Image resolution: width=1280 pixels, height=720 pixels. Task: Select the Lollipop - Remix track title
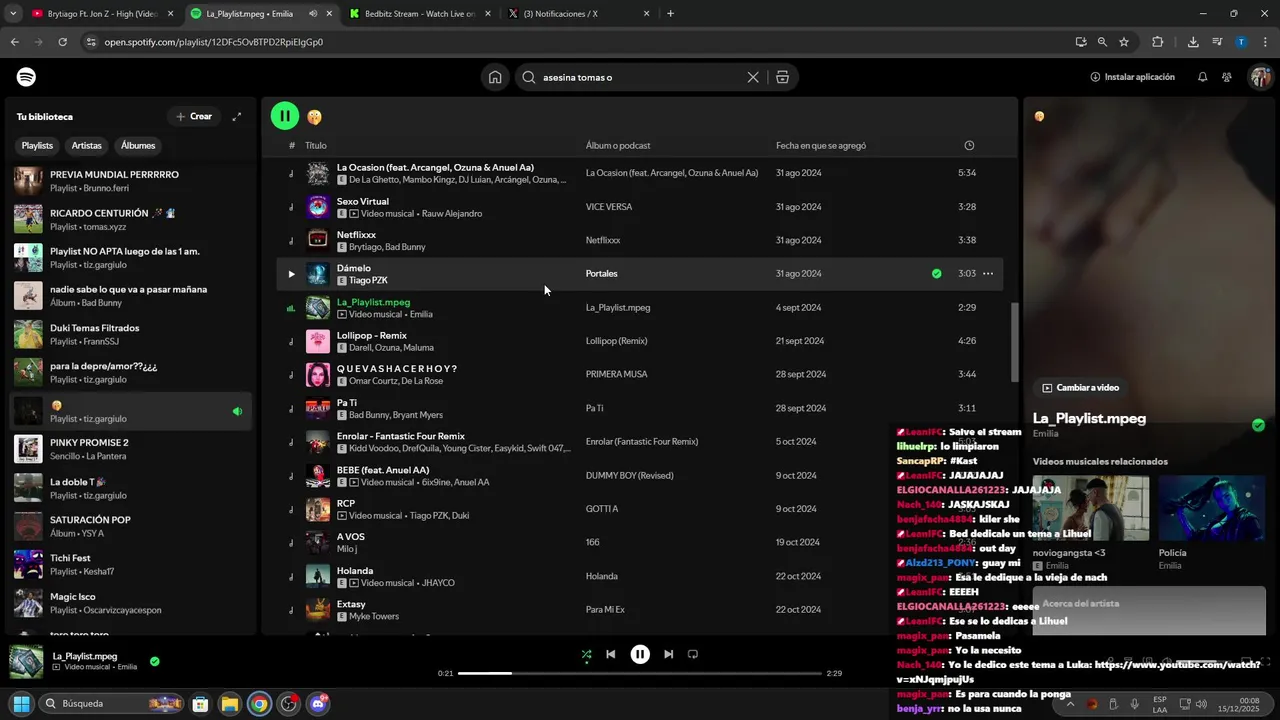tap(372, 335)
